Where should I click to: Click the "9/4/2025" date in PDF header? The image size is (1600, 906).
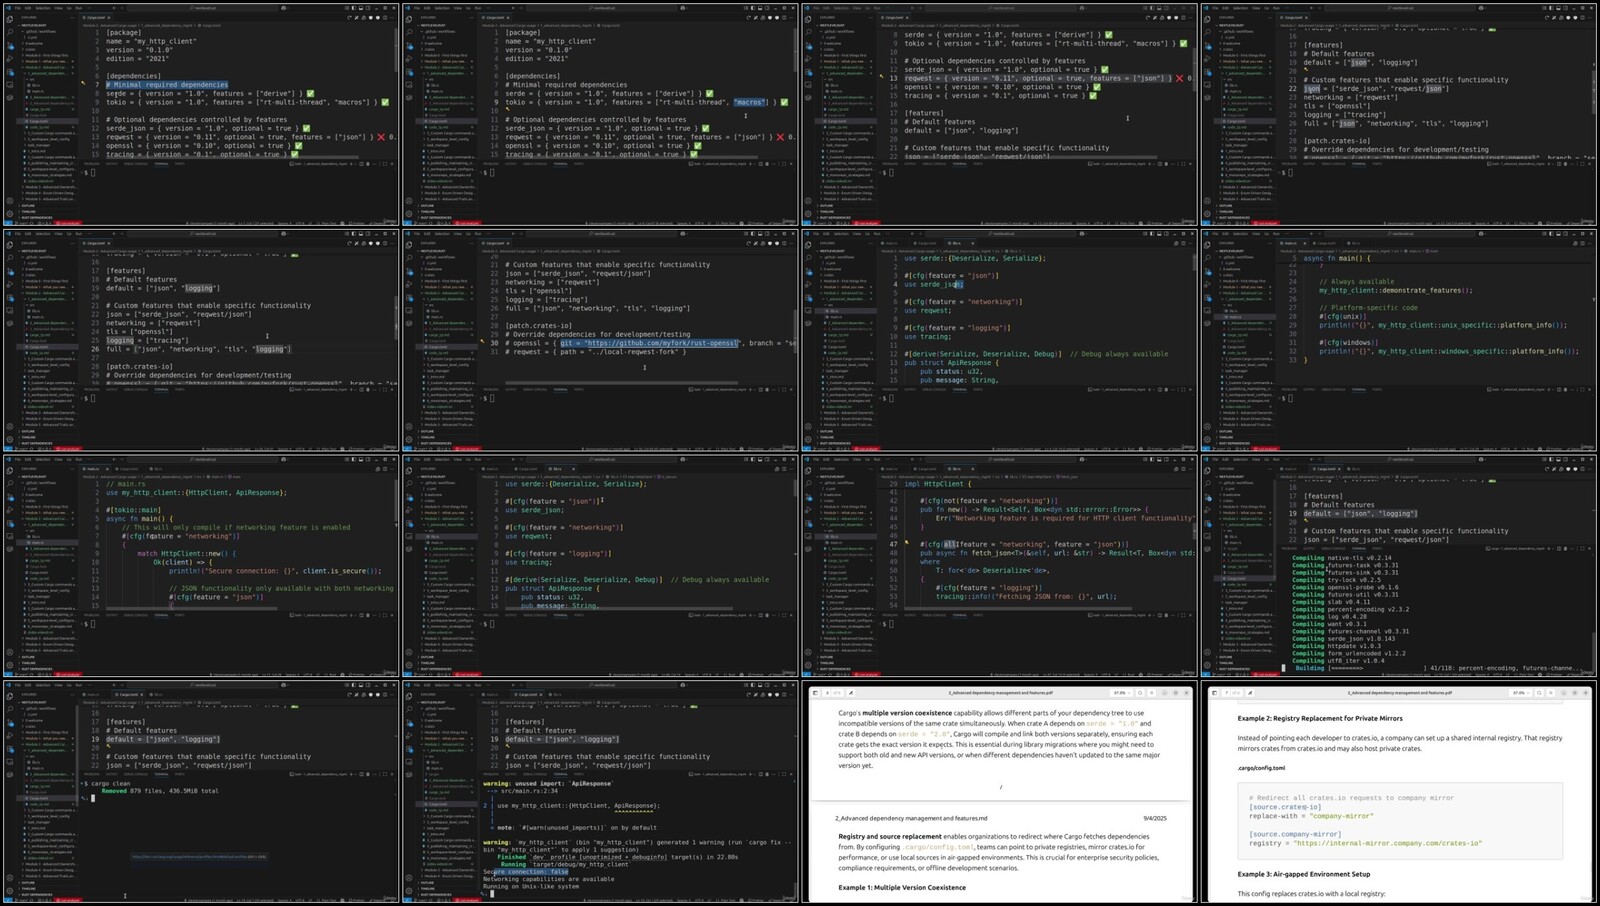point(1155,818)
